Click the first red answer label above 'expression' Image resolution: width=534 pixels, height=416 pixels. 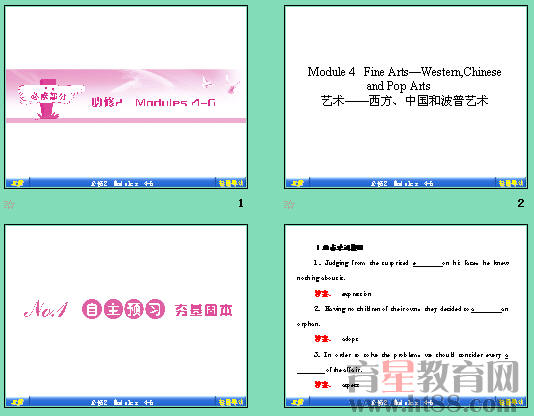[x=322, y=293]
